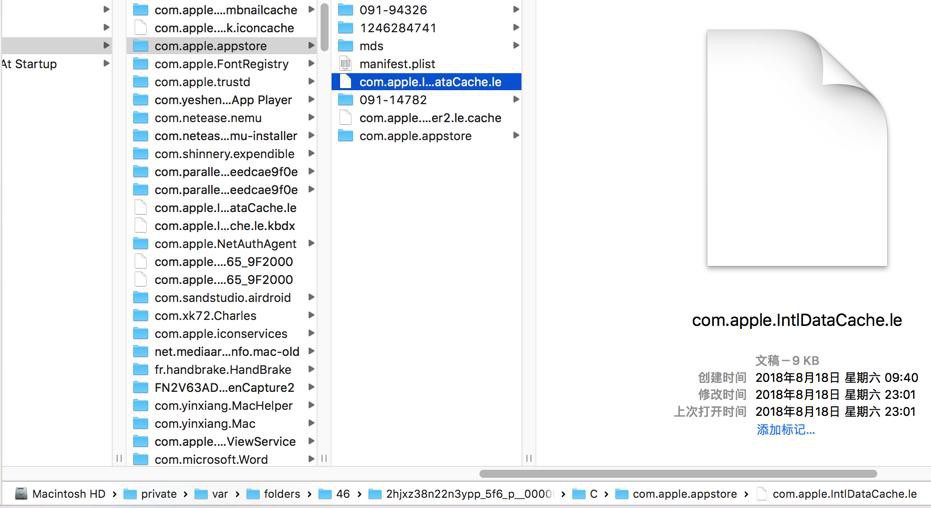931x508 pixels.
Task: Click folder icon of FN2V63AD...enCapture2
Action: 141,388
